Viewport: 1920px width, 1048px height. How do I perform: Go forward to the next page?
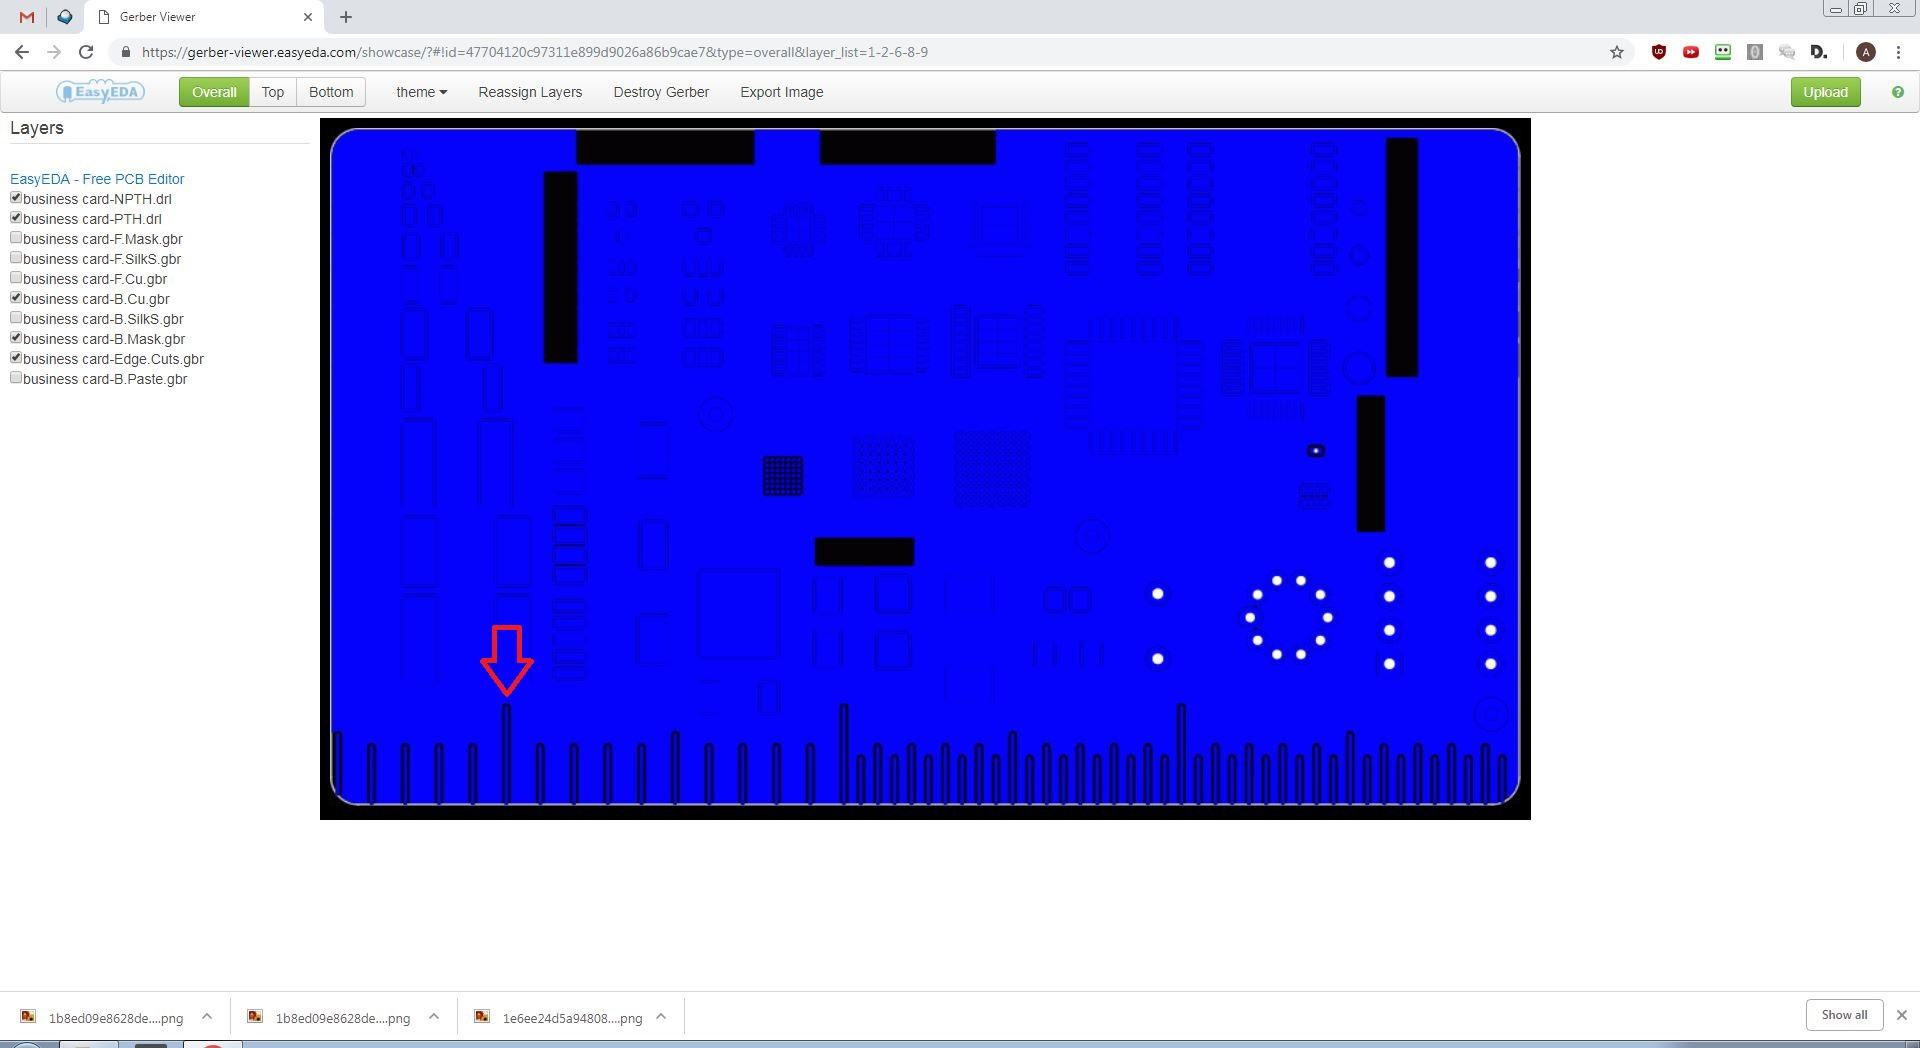click(54, 52)
